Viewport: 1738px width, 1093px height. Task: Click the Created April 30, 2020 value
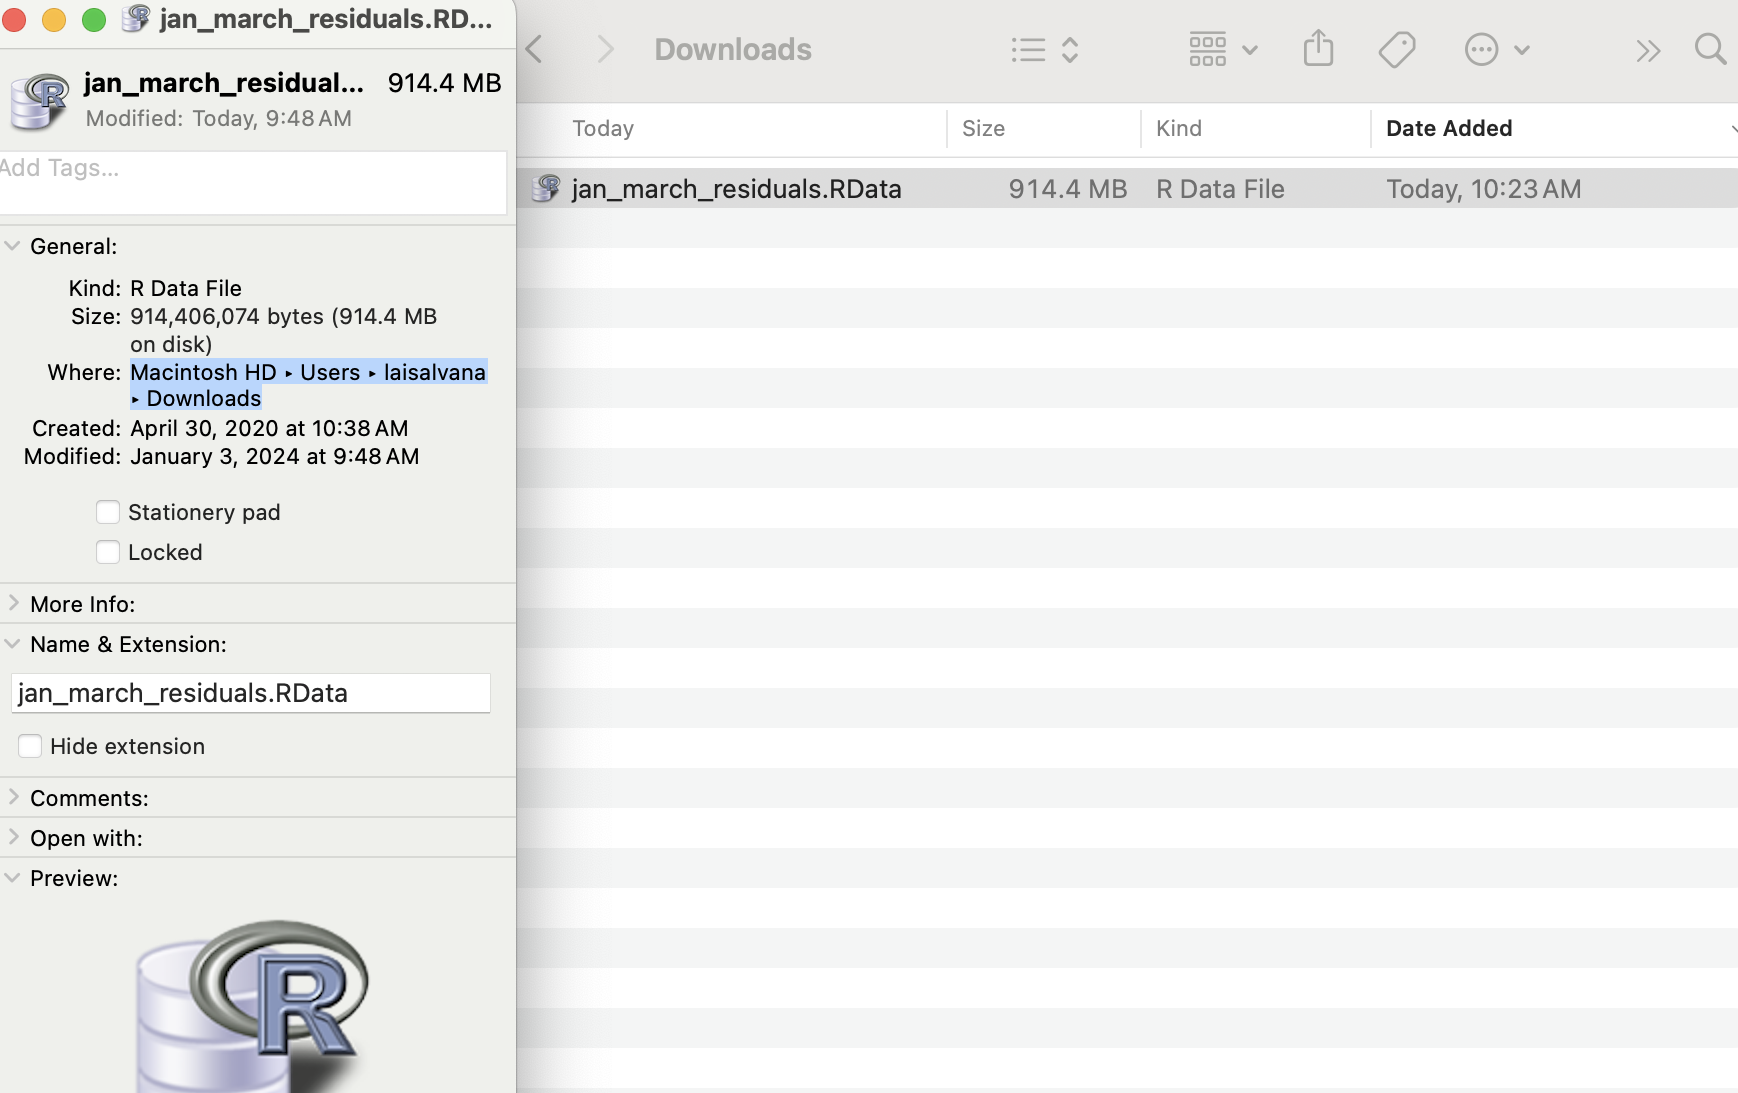[269, 428]
